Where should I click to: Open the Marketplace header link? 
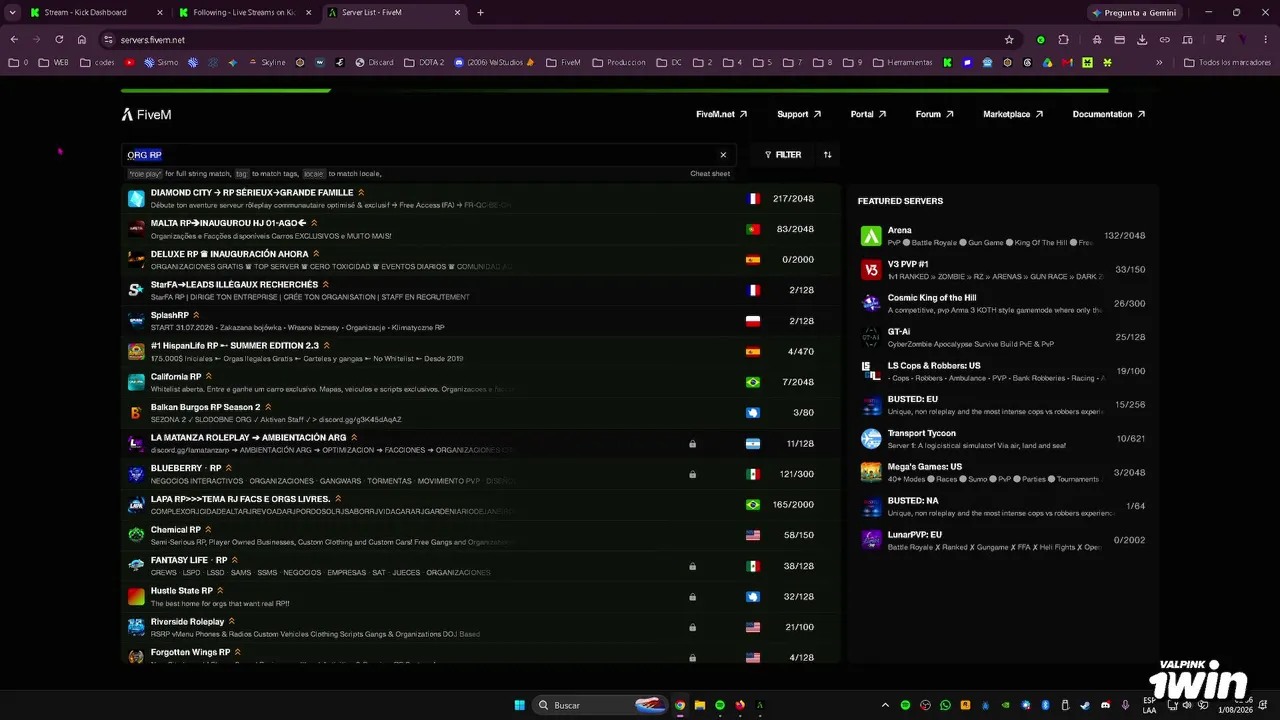(x=1013, y=115)
